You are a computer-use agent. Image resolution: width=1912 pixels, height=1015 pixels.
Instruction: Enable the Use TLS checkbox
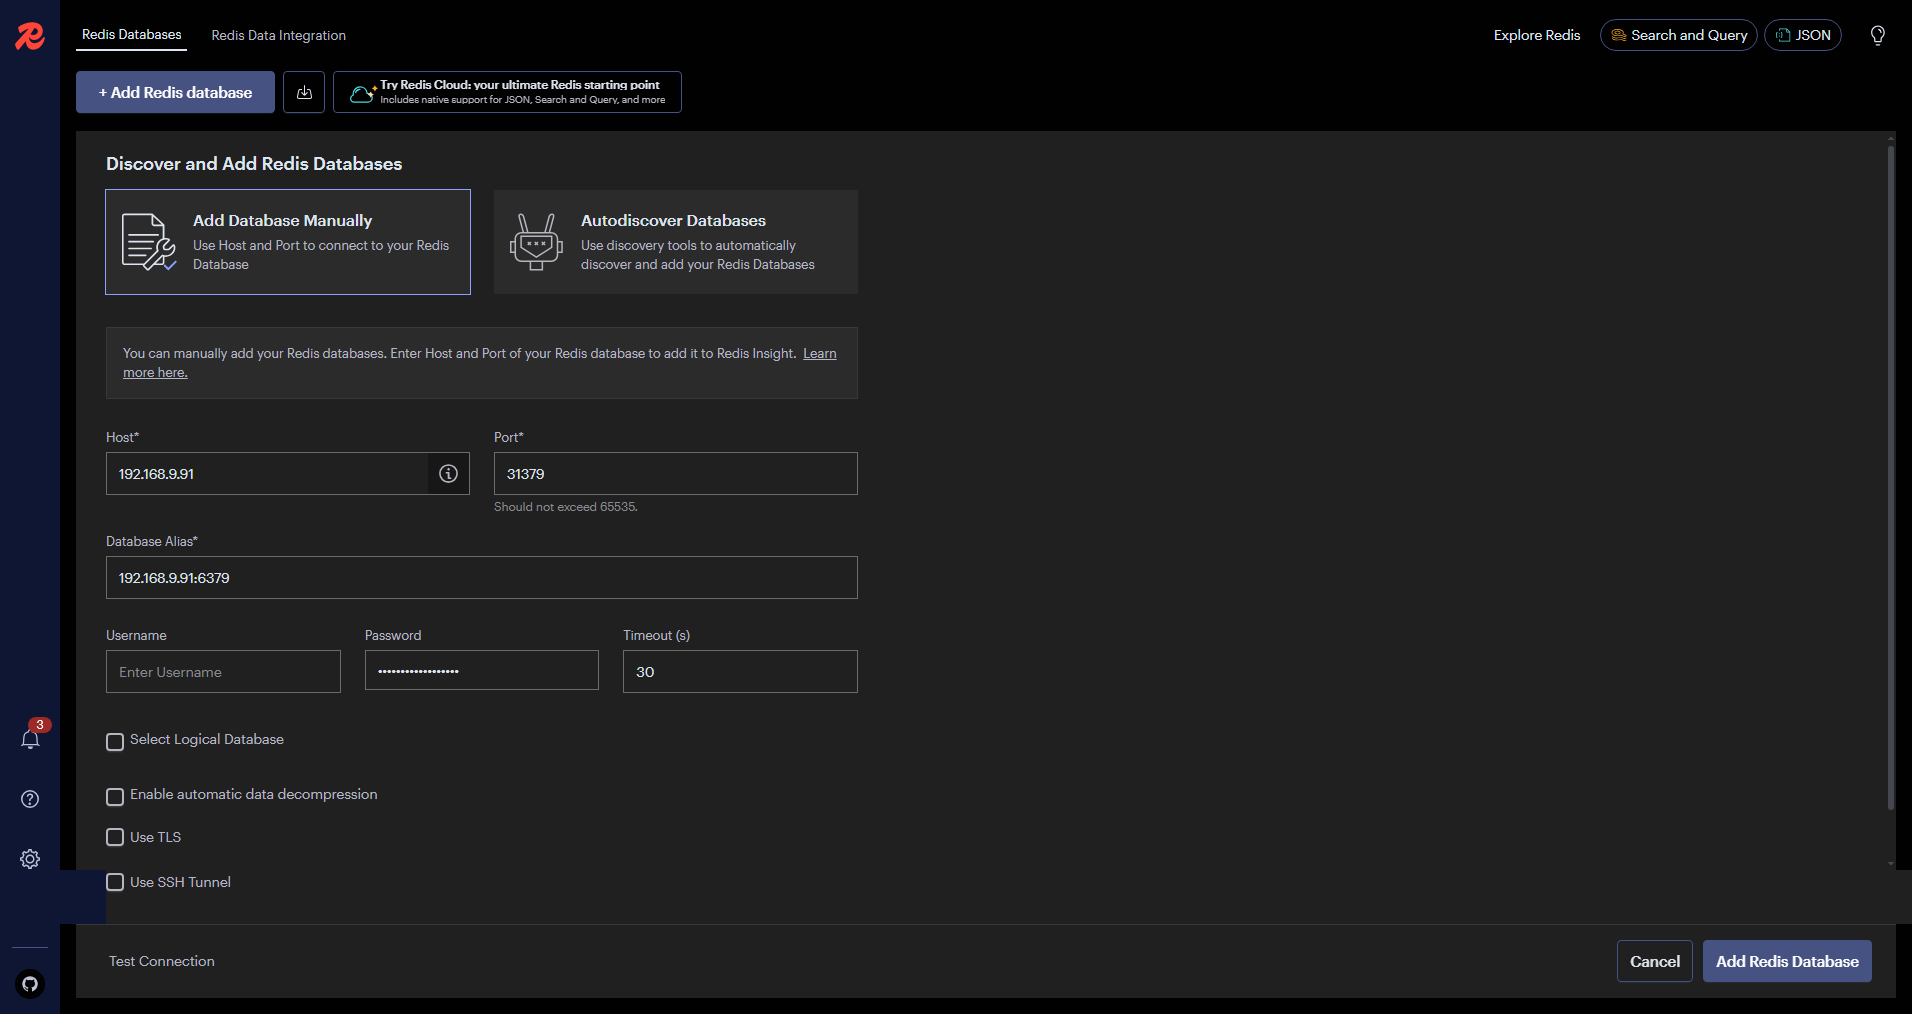click(x=115, y=837)
